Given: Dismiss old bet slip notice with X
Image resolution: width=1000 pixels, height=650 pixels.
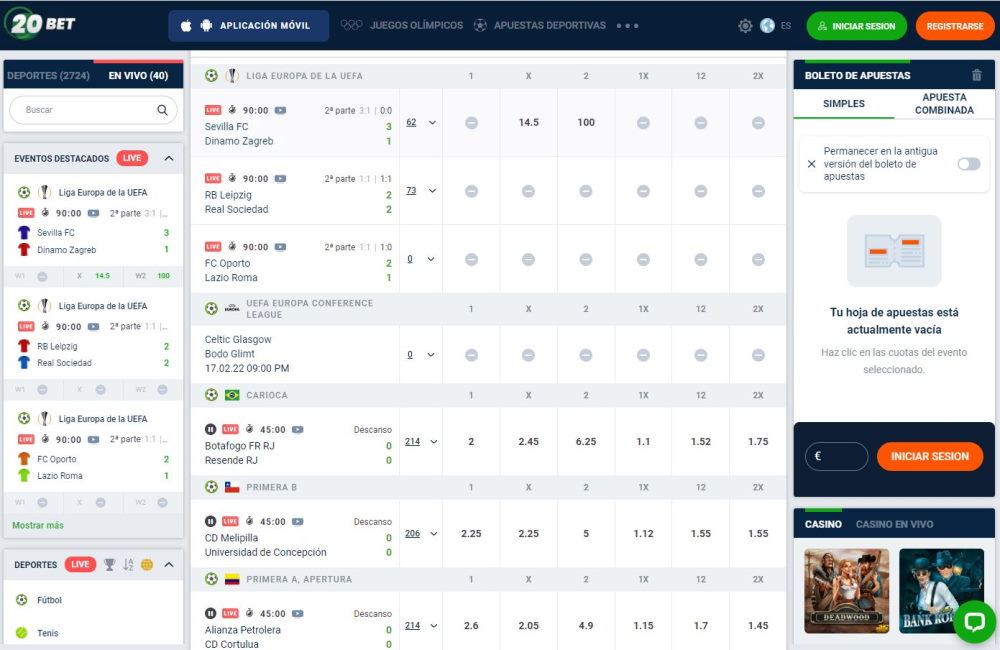Looking at the screenshot, I should [811, 164].
